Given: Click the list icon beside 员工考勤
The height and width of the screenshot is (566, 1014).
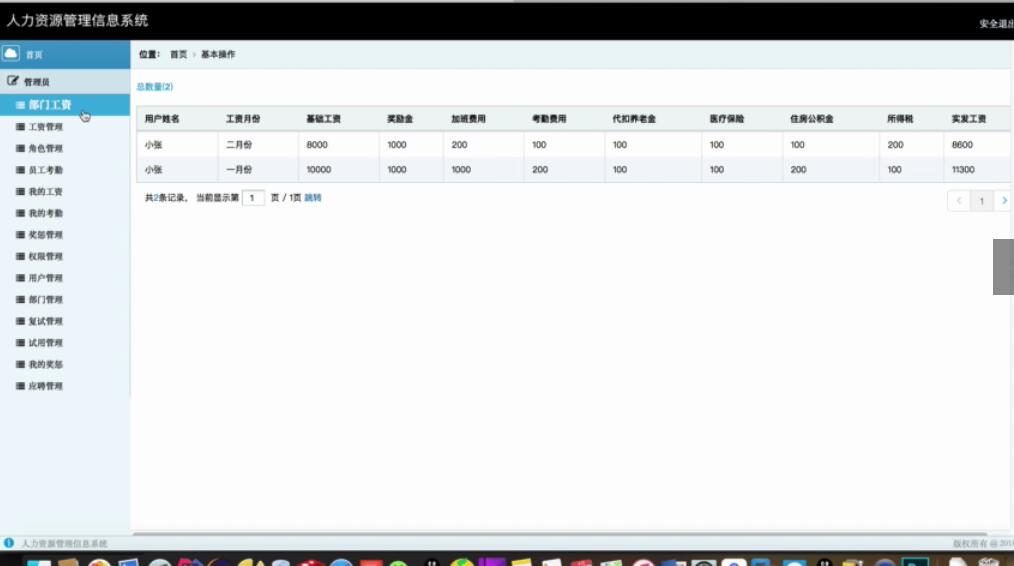Looking at the screenshot, I should (x=20, y=170).
